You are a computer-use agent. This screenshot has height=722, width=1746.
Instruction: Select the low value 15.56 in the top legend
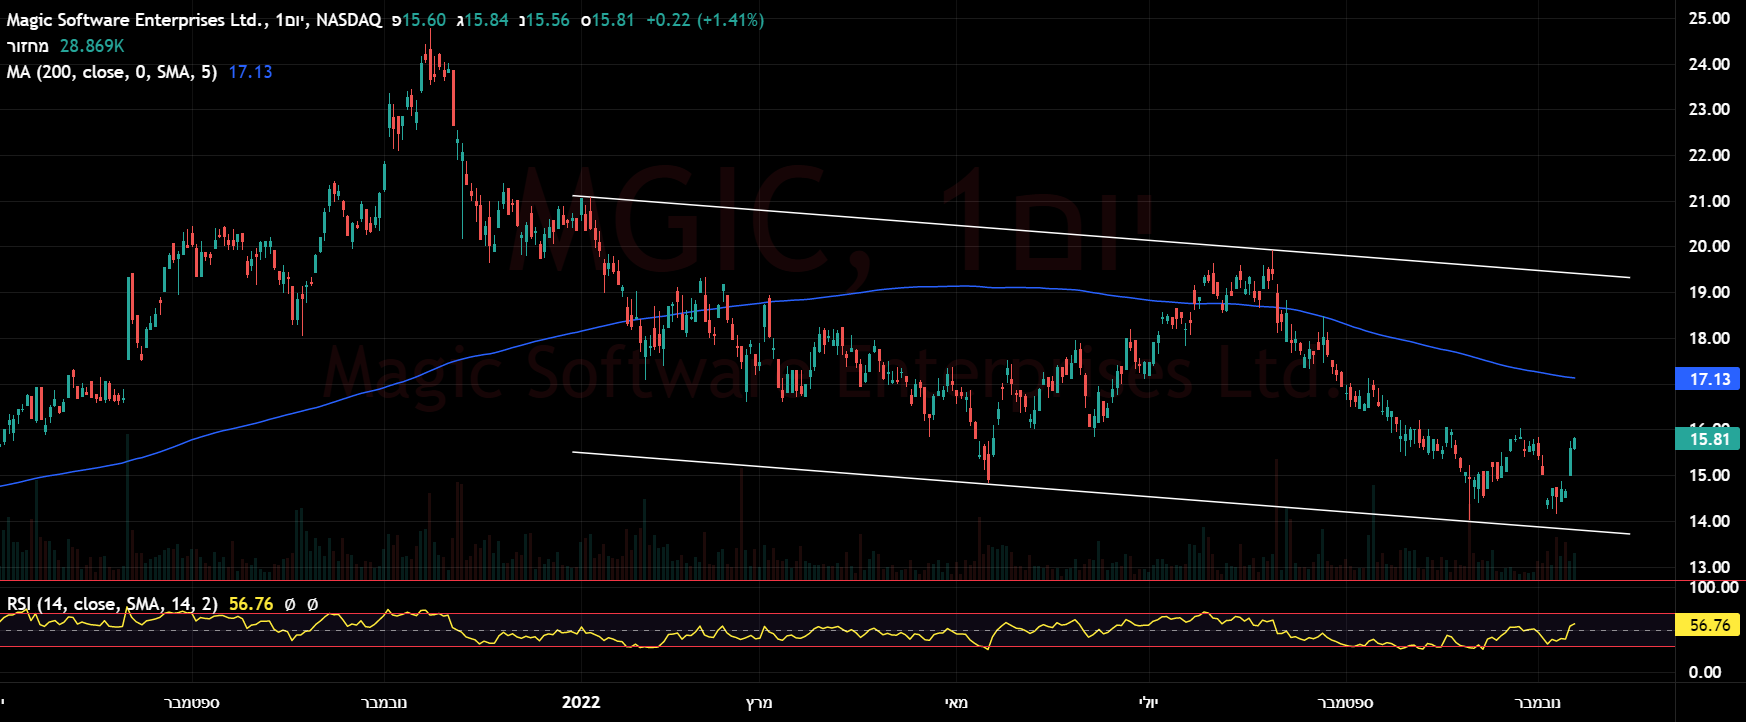tap(548, 20)
